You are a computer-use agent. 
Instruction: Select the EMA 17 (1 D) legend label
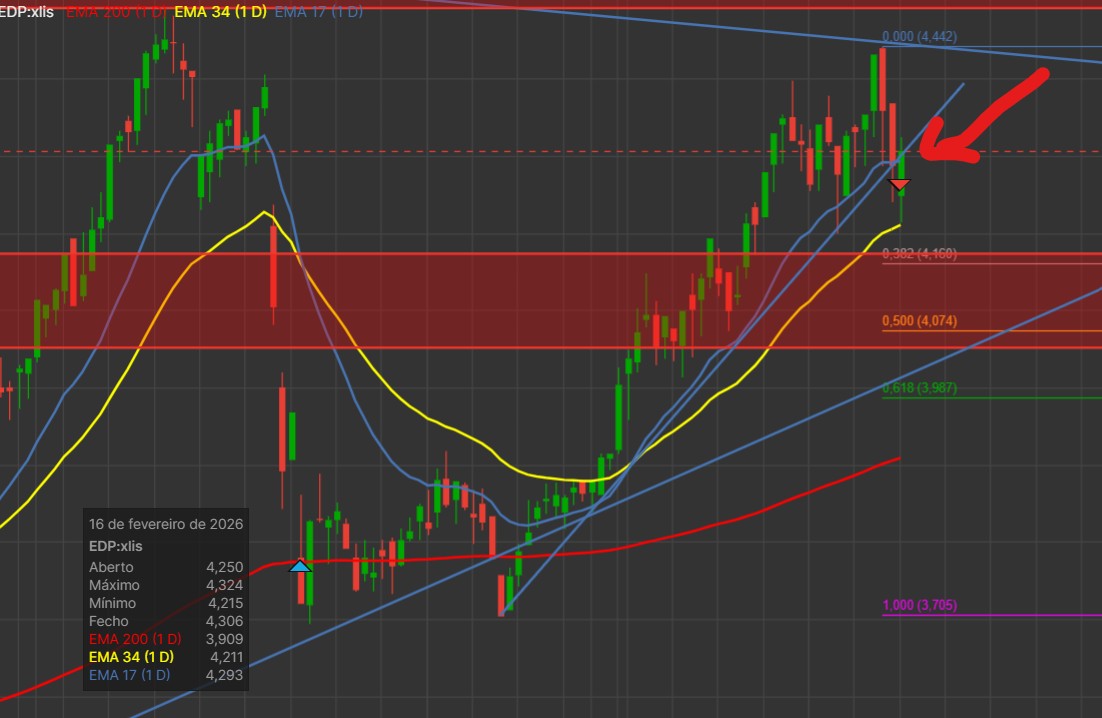point(318,11)
